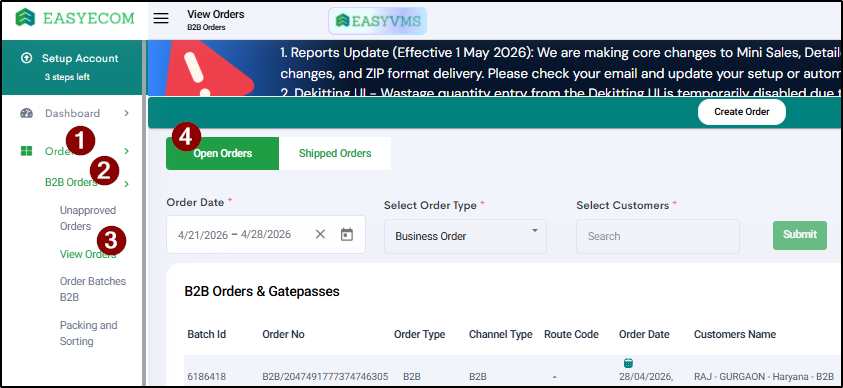Open Packing and Sorting in the sidebar
The height and width of the screenshot is (388, 843).
[88, 333]
